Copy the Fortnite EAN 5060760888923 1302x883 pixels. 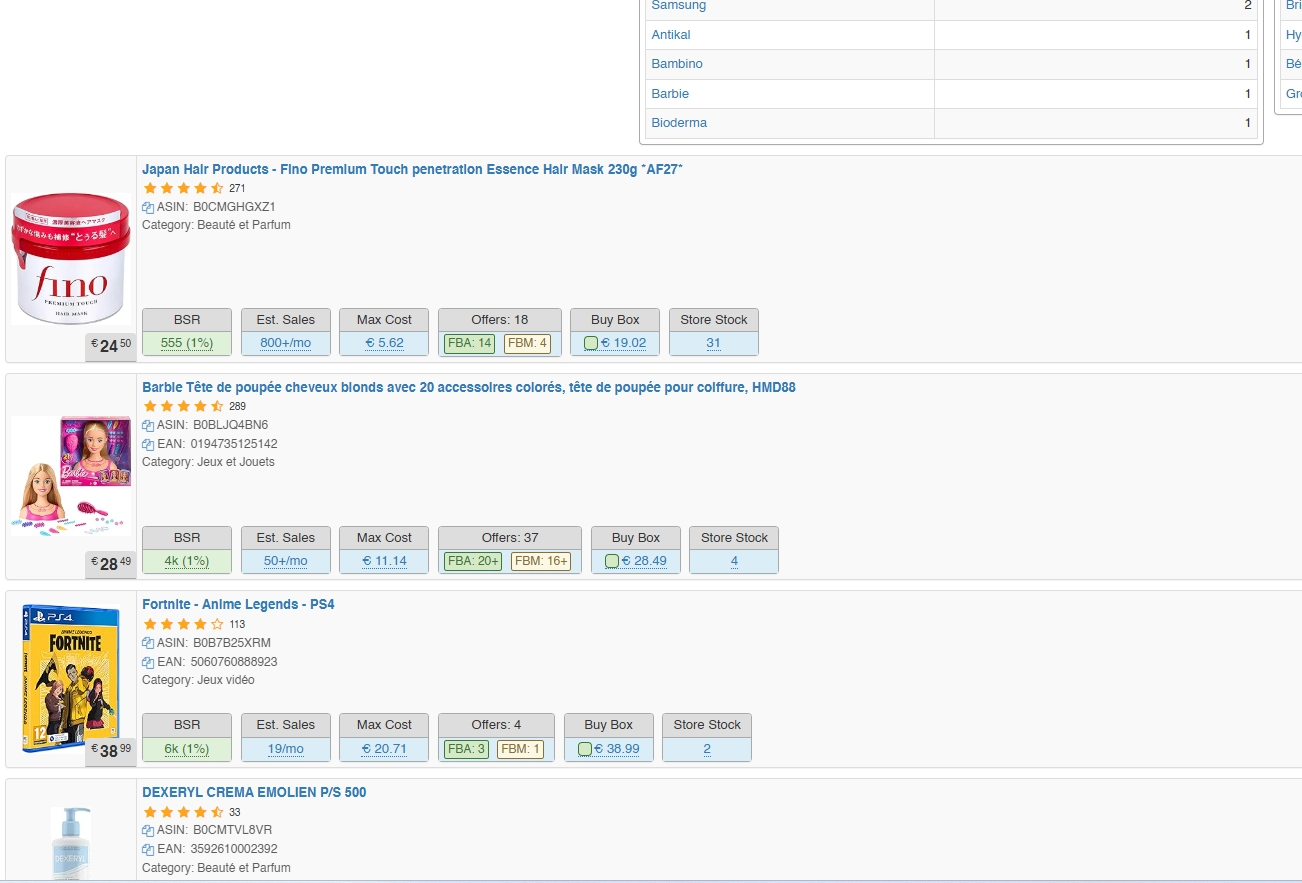pos(148,663)
